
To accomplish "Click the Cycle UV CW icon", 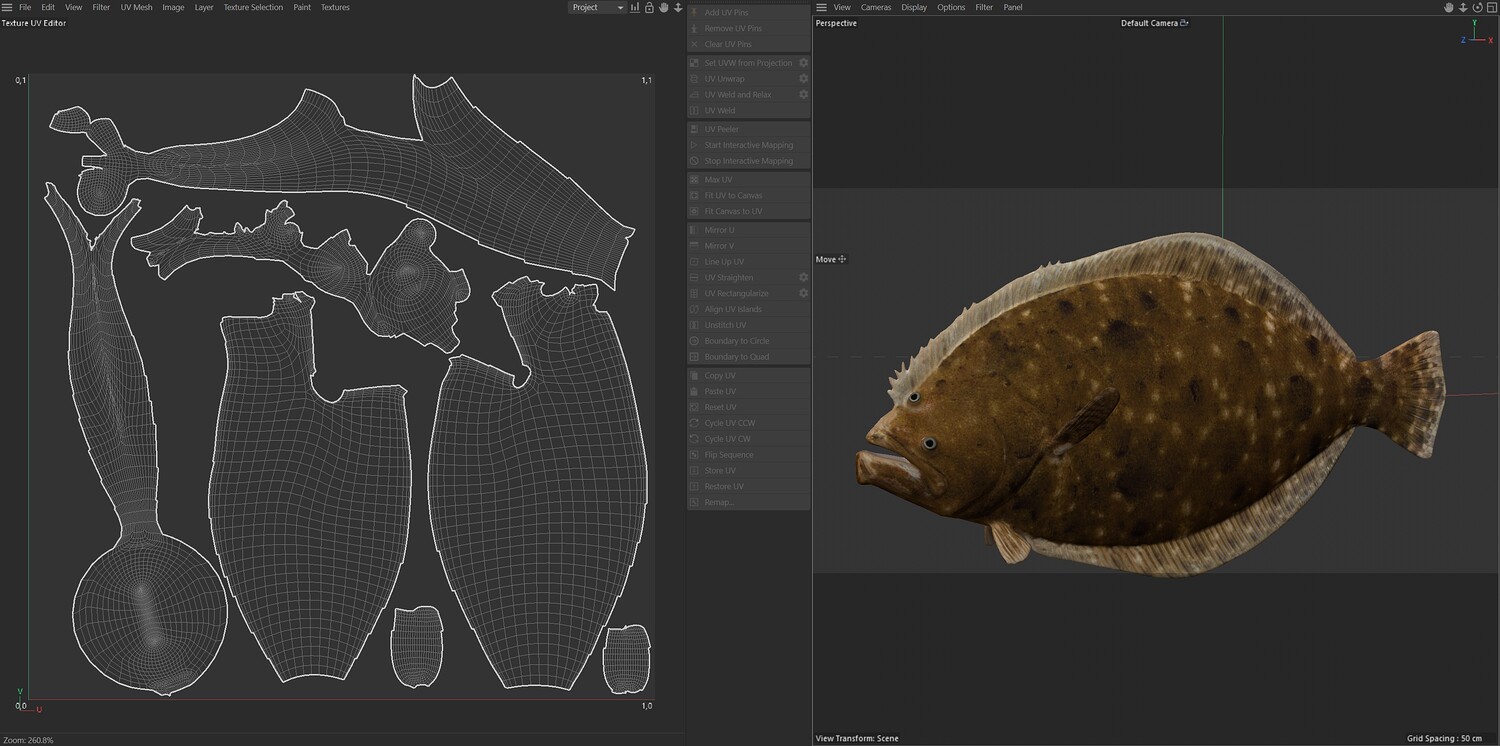I will 695,439.
